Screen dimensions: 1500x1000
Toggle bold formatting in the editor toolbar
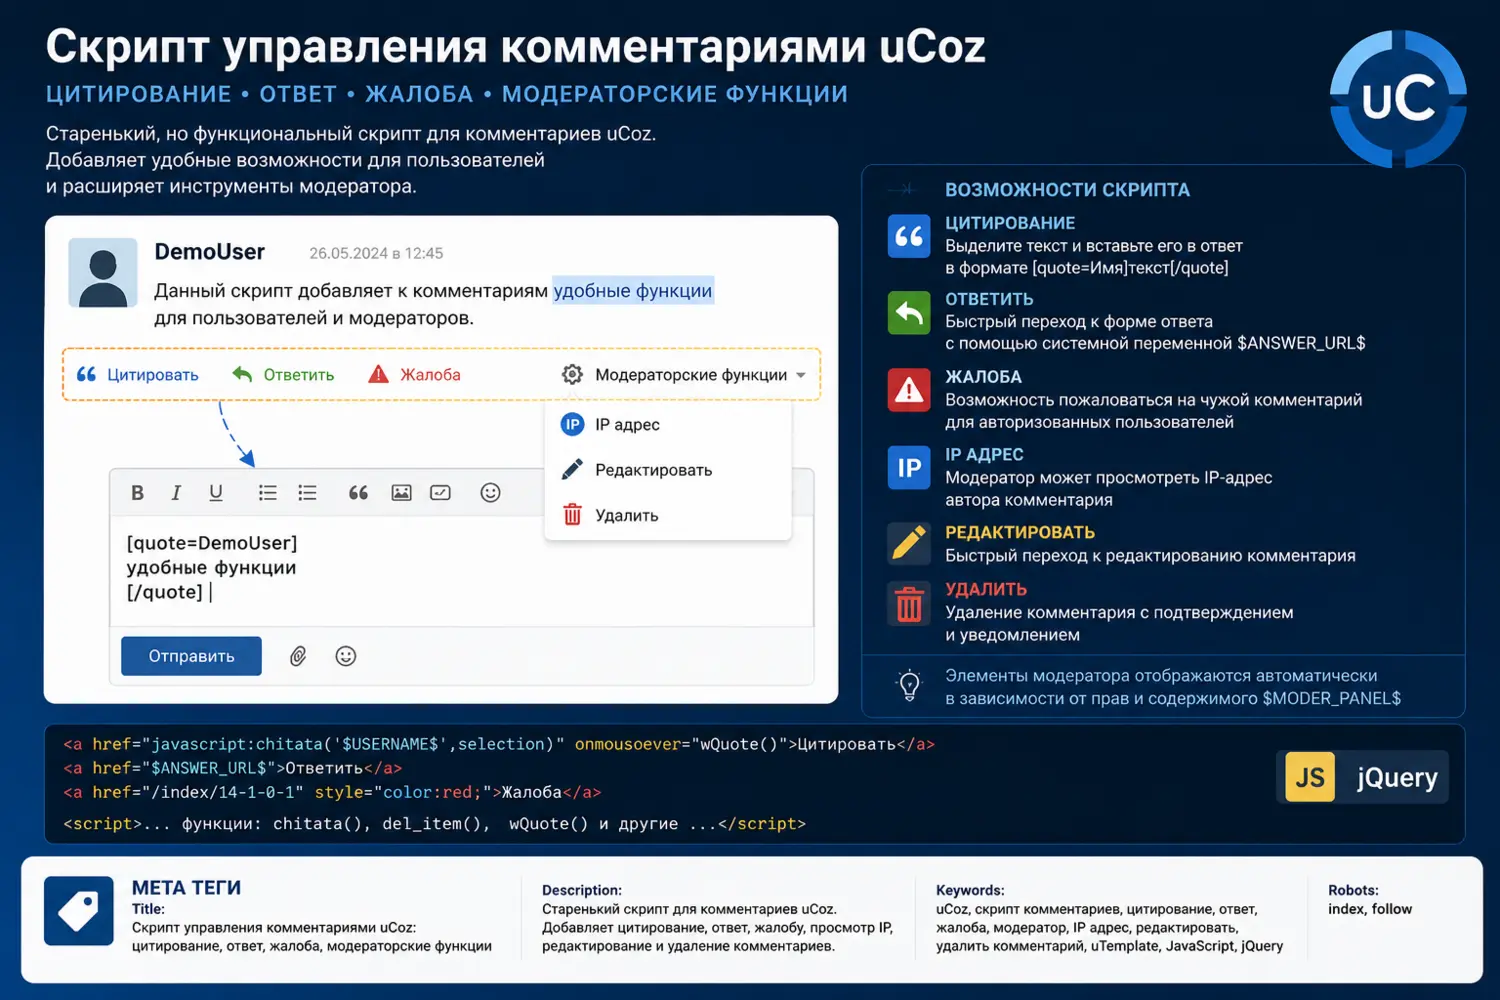point(138,493)
